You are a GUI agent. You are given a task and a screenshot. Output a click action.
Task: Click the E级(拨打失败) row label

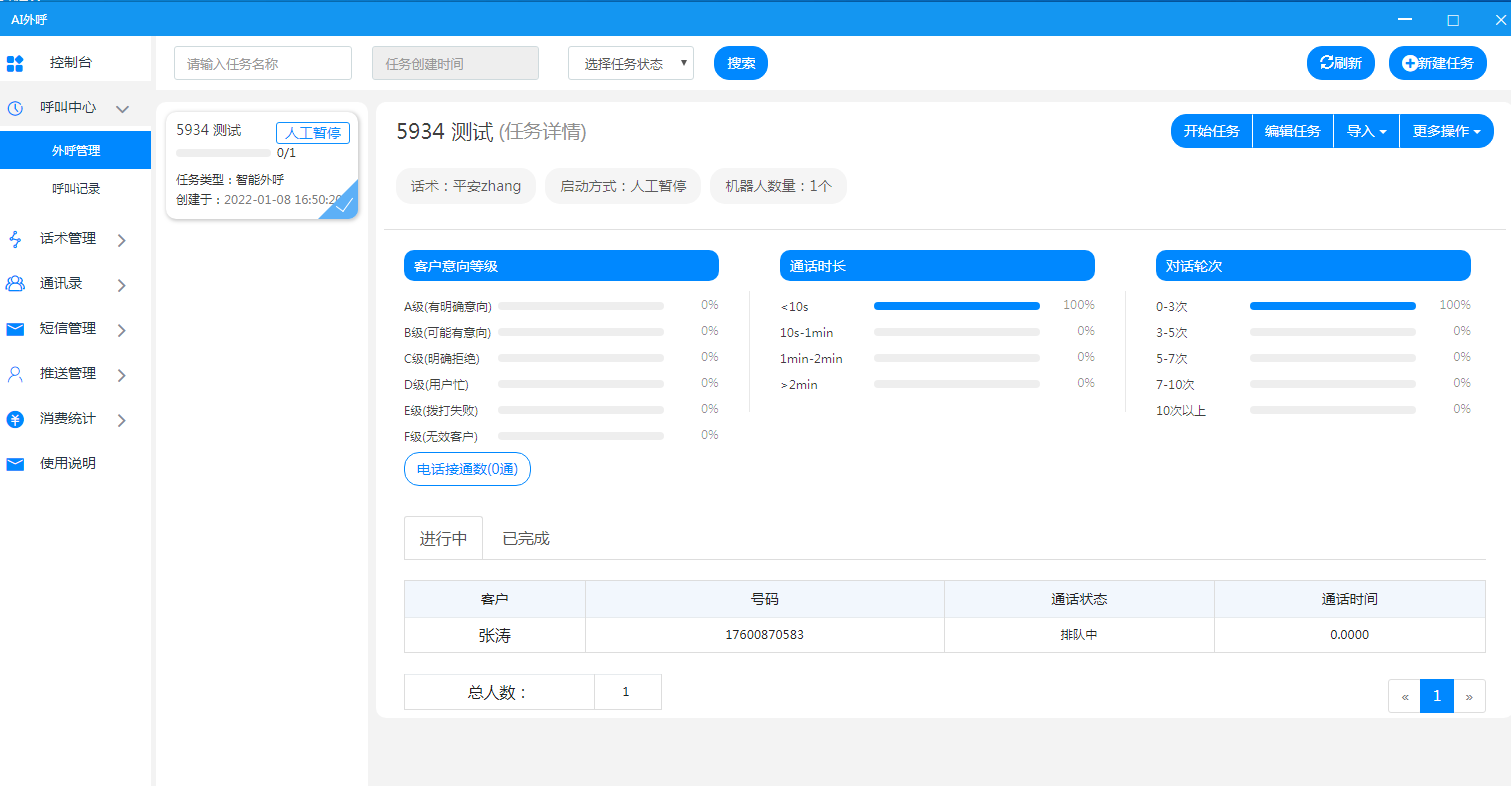441,411
